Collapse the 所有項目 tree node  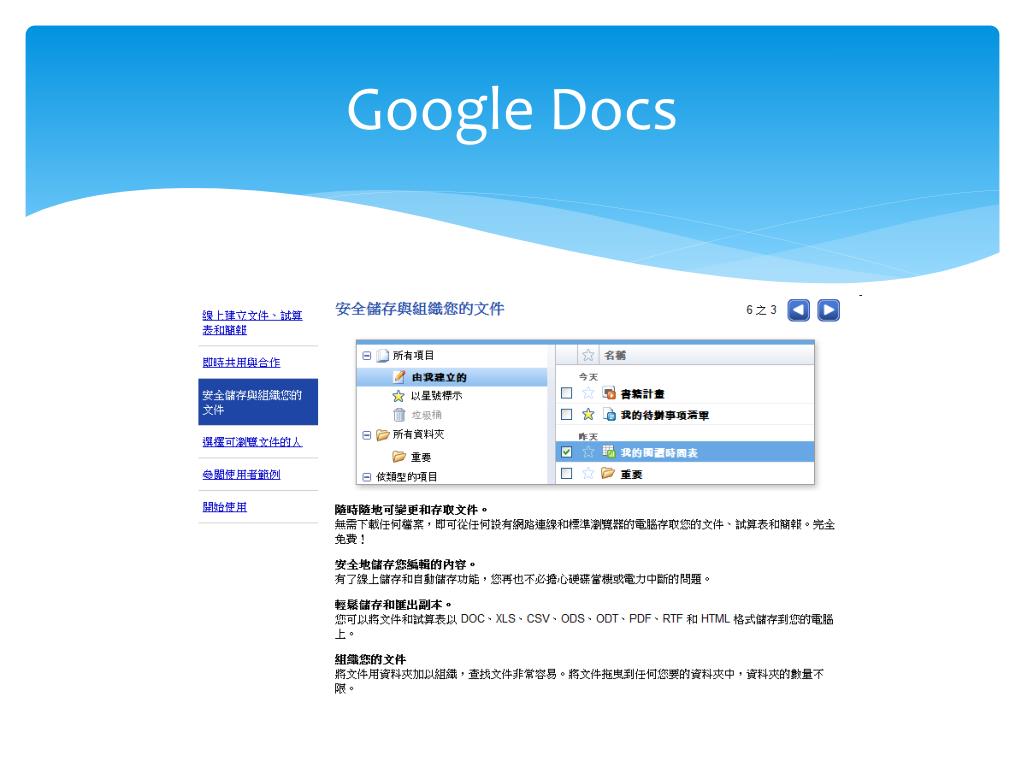[366, 356]
